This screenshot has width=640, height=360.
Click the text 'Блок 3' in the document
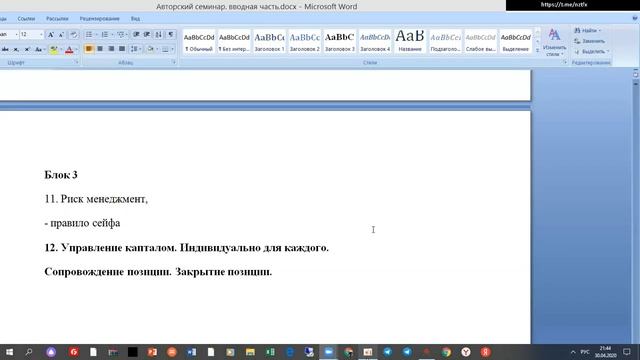[61, 175]
